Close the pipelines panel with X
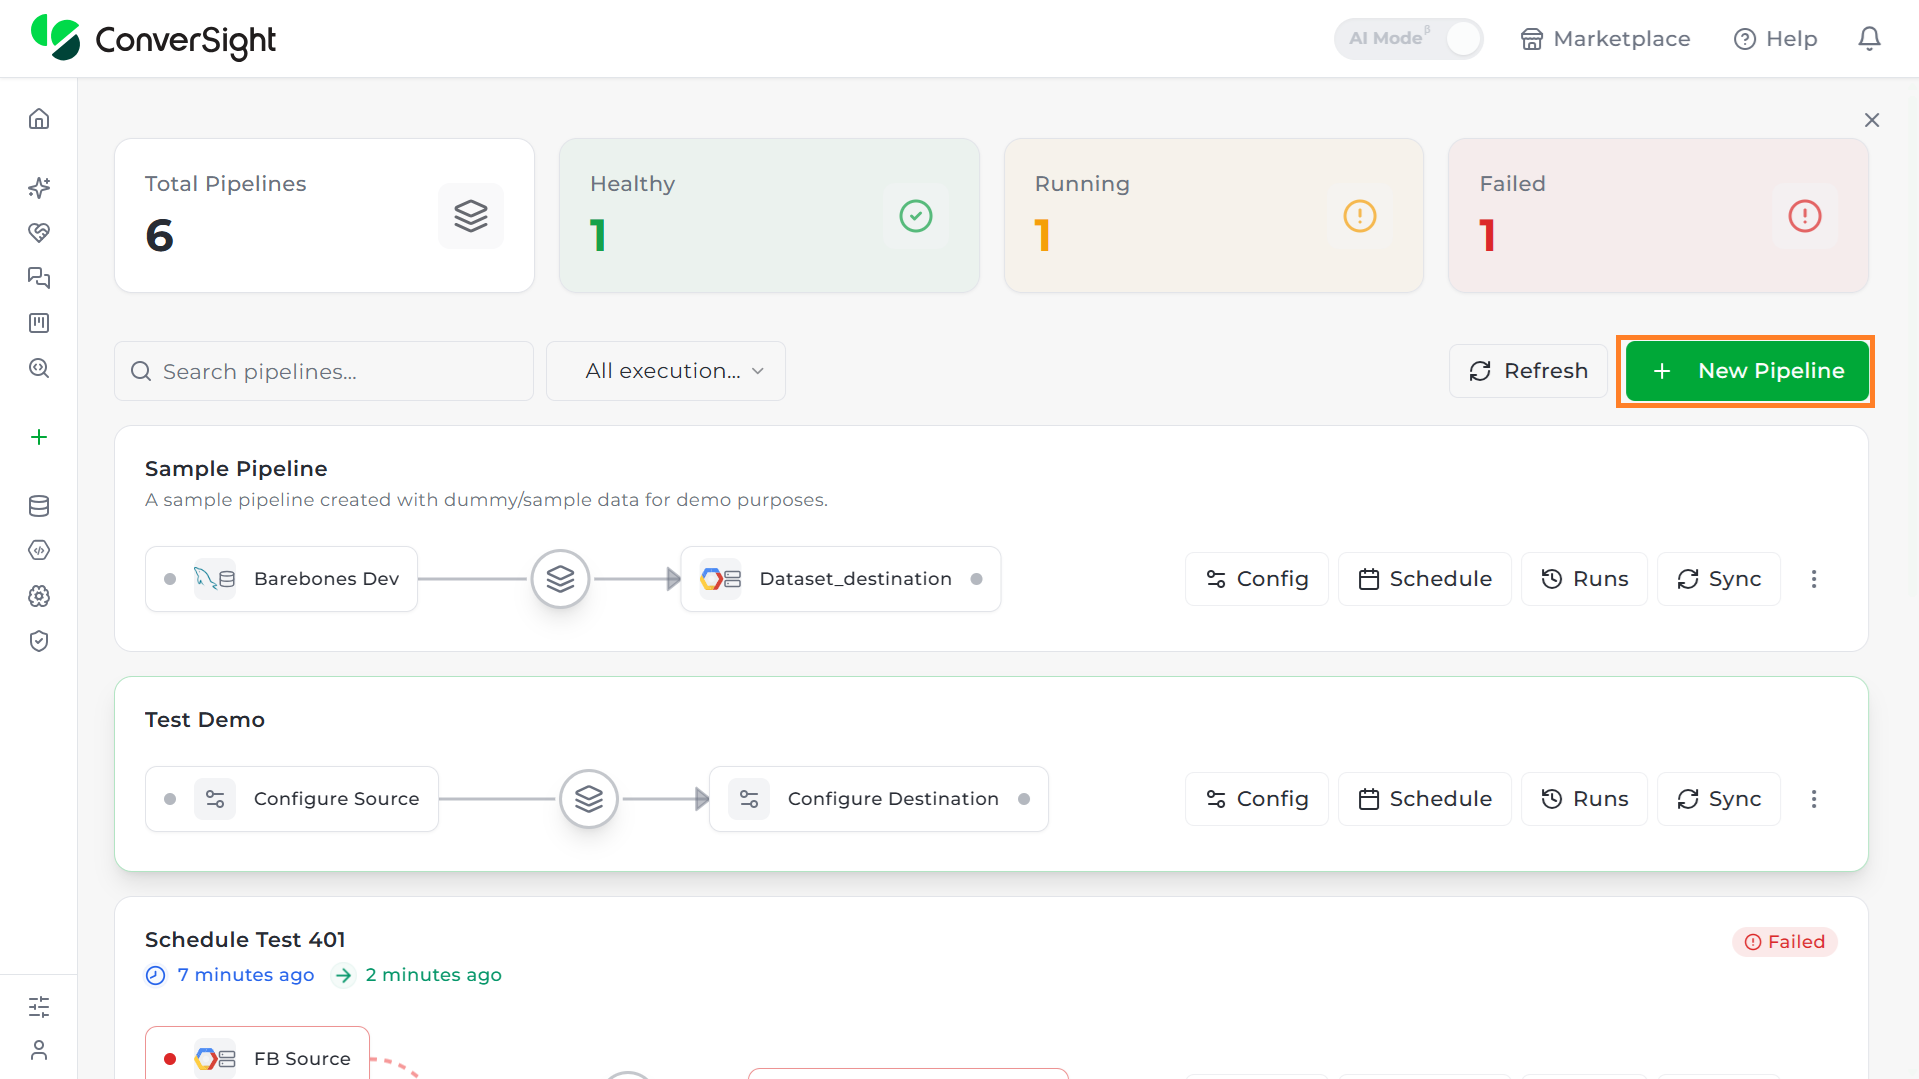This screenshot has width=1919, height=1079. pos(1872,120)
